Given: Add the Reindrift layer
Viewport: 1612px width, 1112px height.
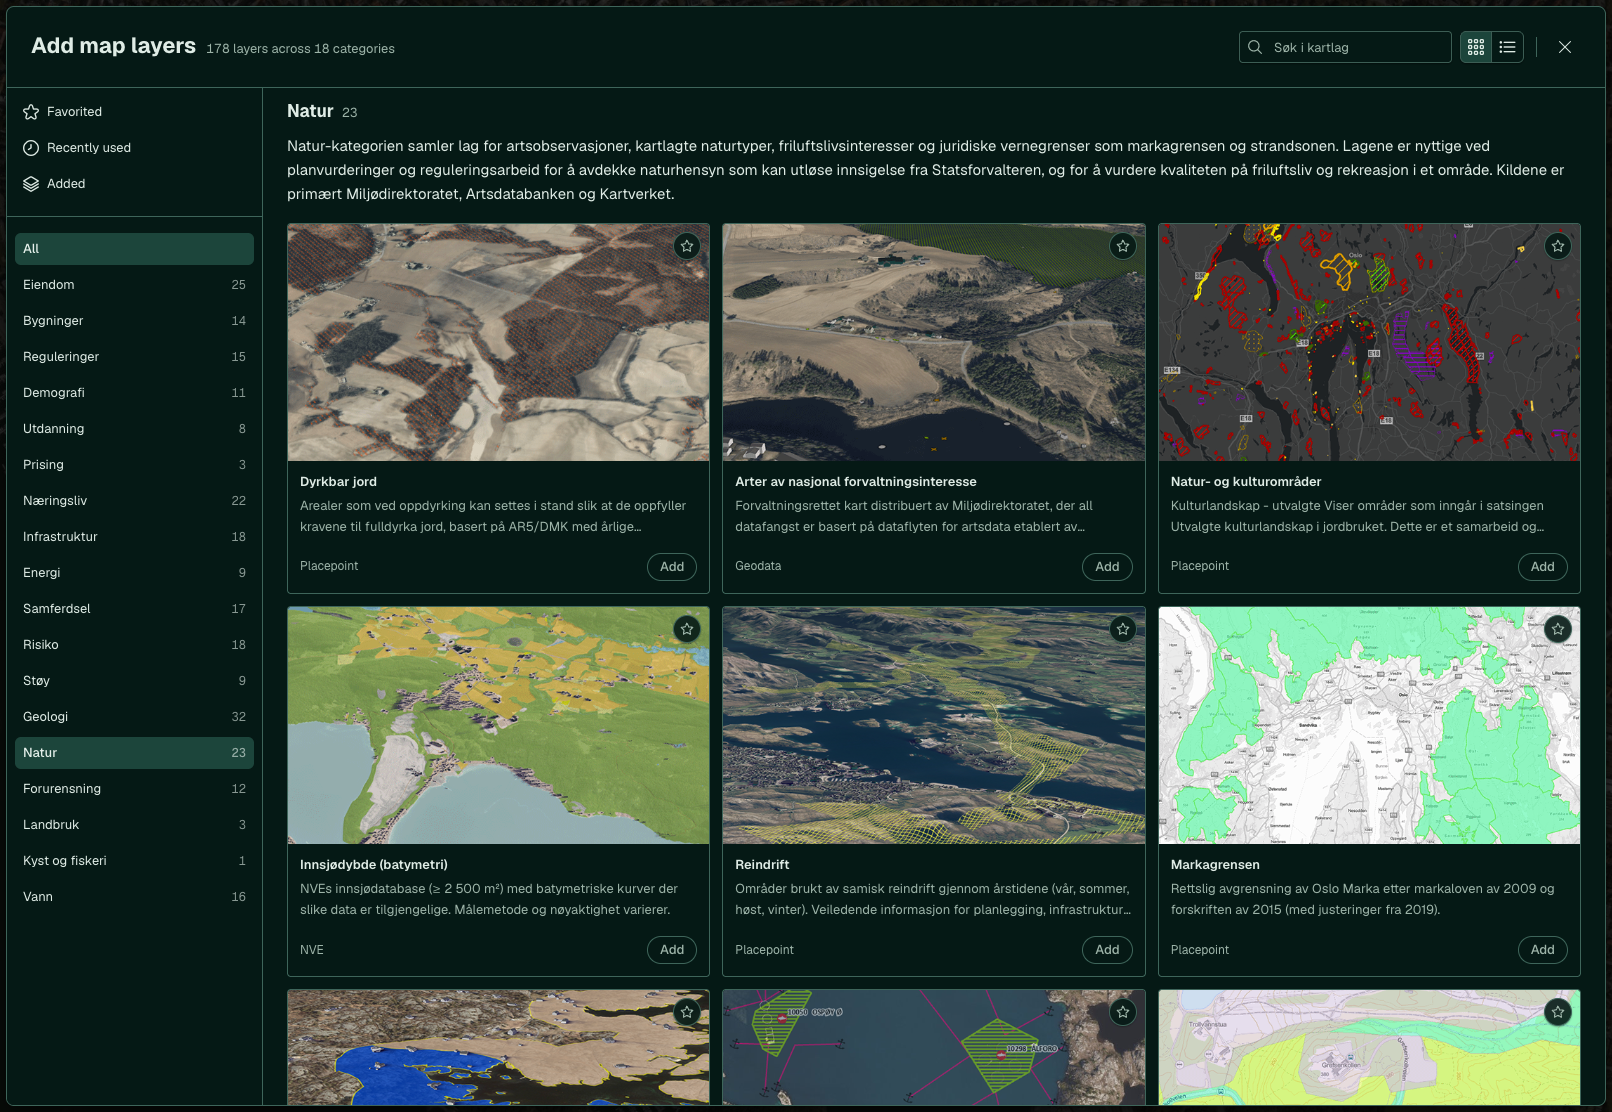Looking at the screenshot, I should pos(1107,950).
